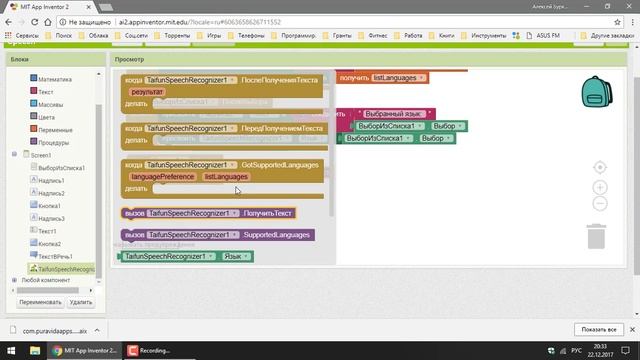640x360 pixels.
Task: Select the Массивы blocks category
Action: (50, 104)
